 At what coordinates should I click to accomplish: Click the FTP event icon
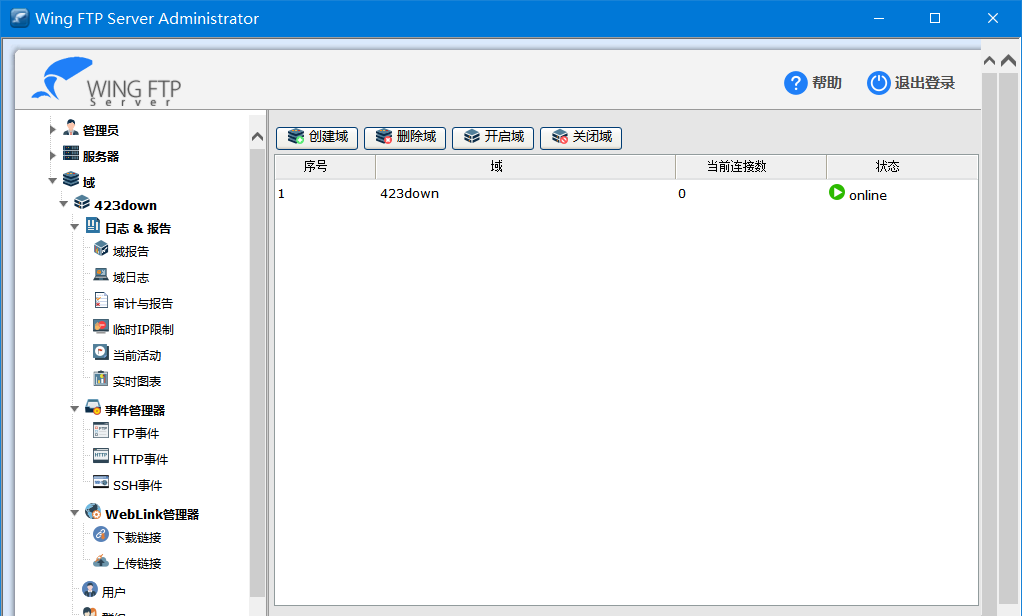point(100,432)
